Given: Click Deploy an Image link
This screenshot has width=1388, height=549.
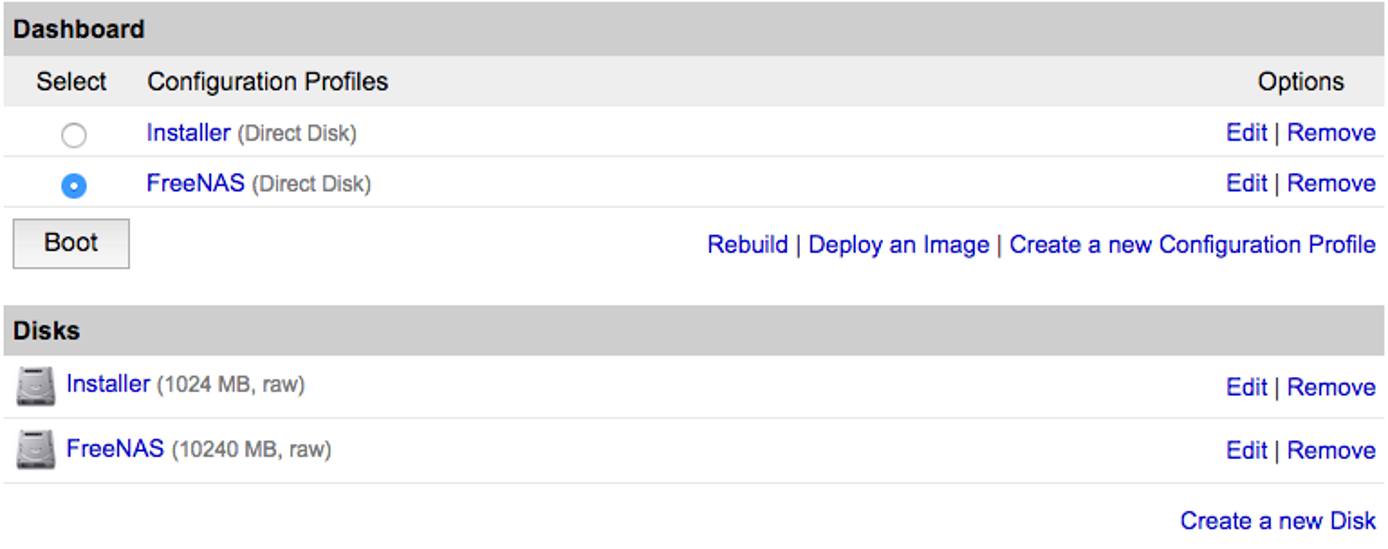Looking at the screenshot, I should point(898,245).
